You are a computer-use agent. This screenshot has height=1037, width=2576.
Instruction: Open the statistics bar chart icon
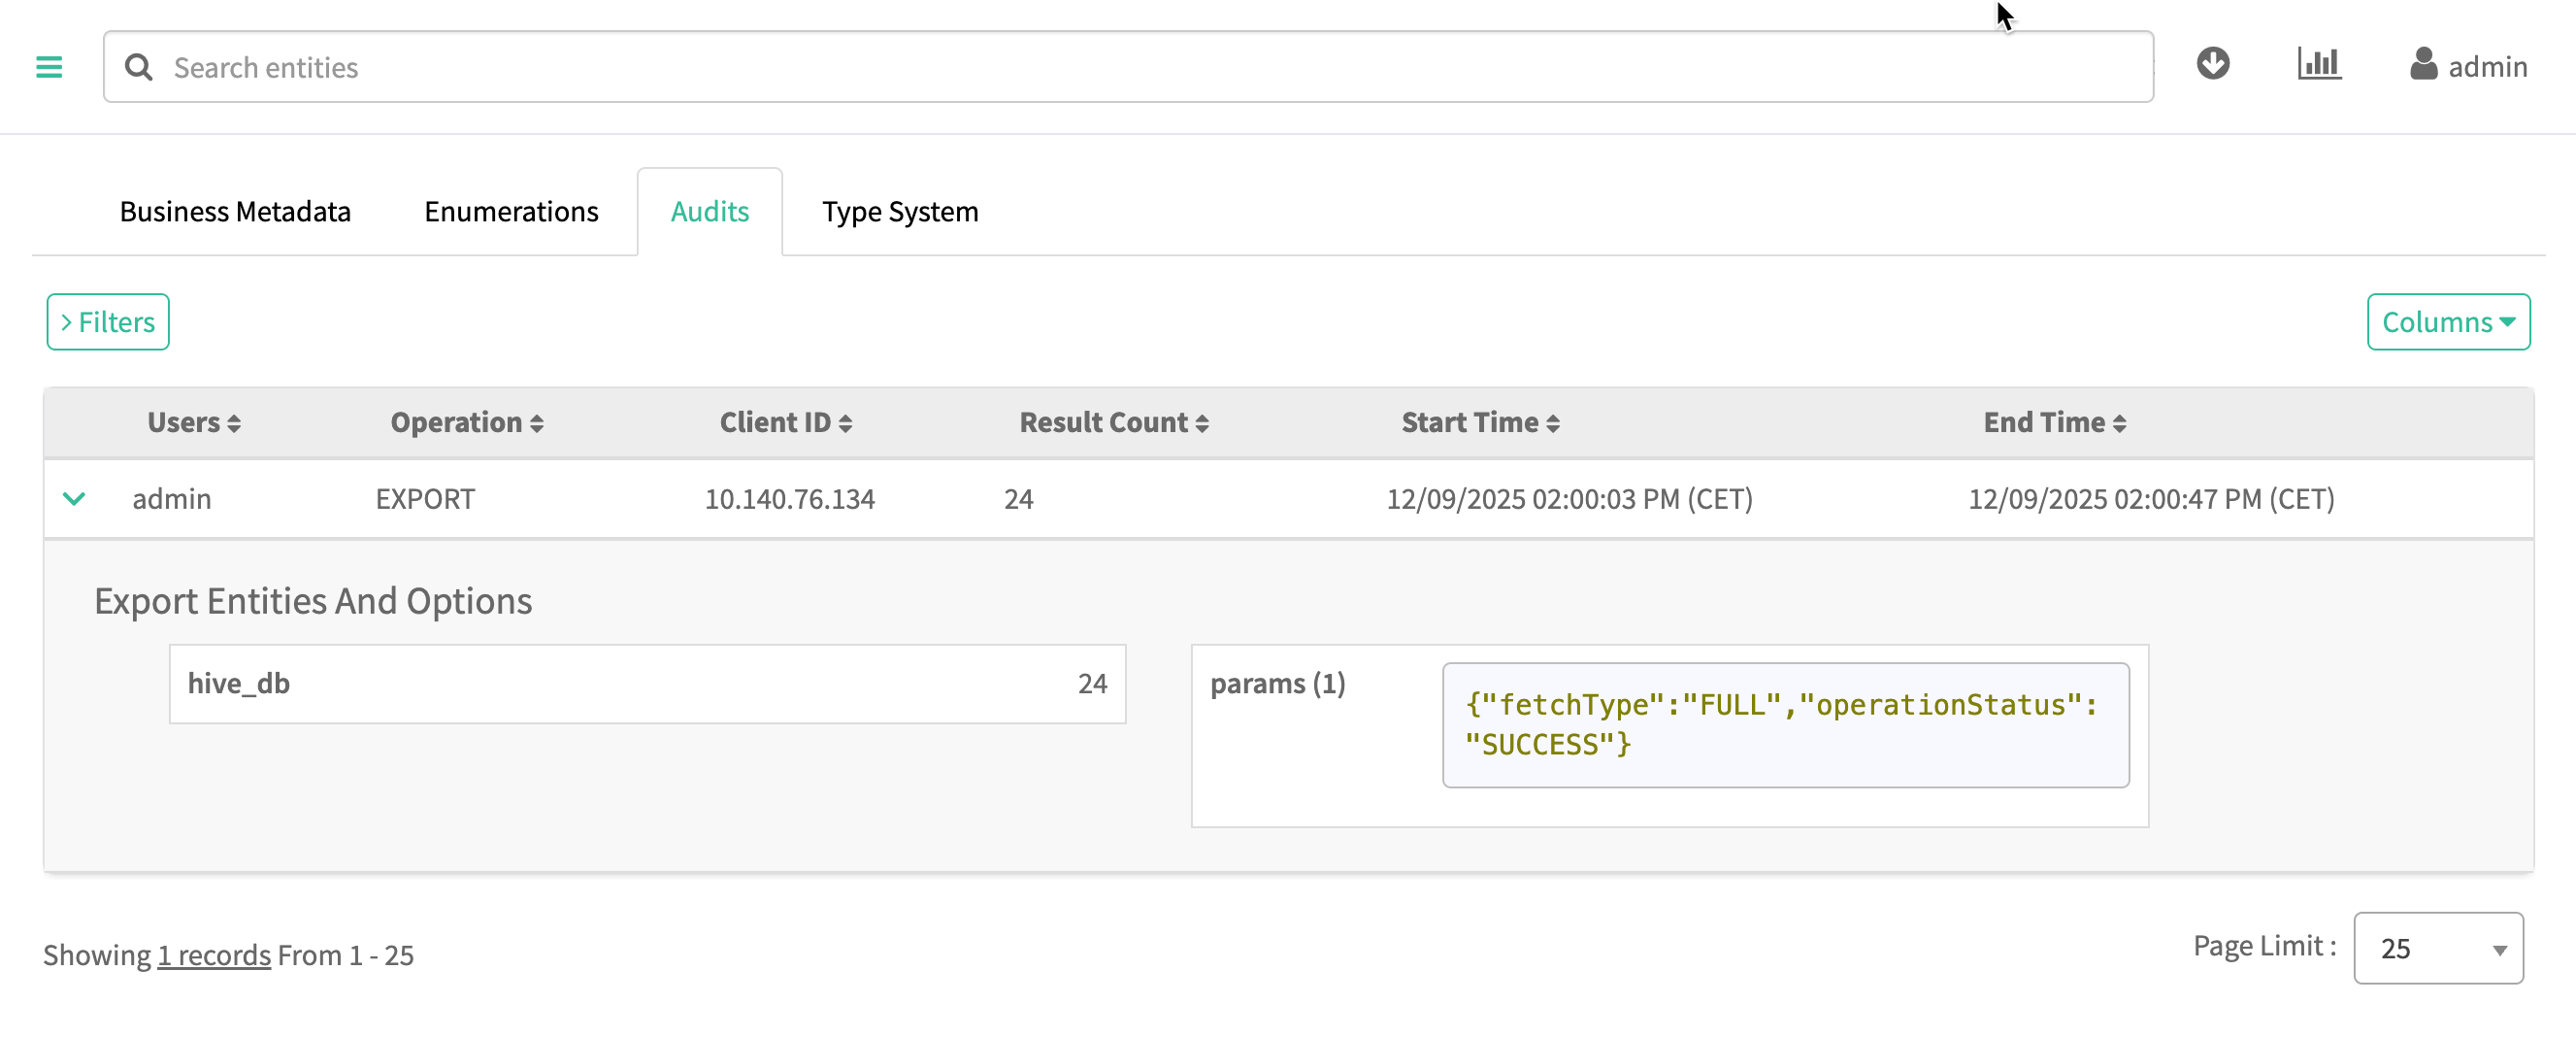(x=2318, y=64)
